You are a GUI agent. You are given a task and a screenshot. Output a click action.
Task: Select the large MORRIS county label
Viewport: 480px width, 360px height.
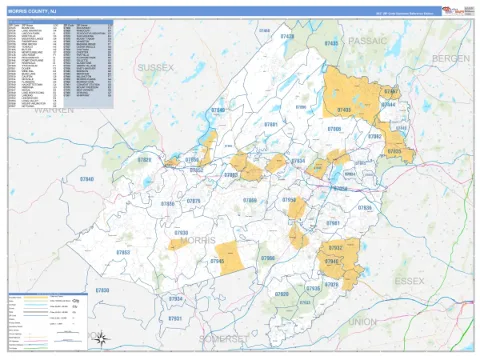pyautogui.click(x=198, y=240)
